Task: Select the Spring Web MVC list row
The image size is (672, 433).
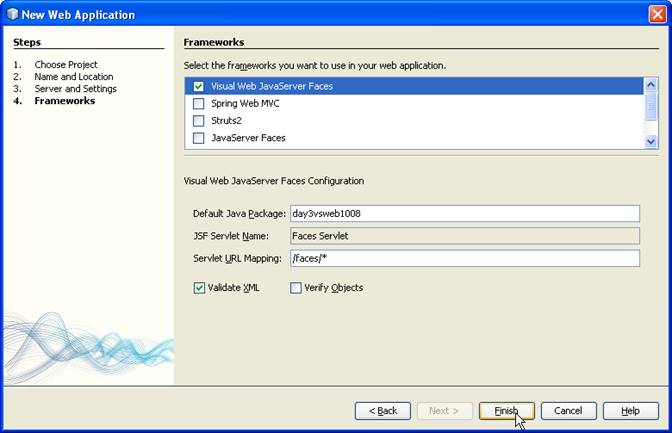Action: (414, 103)
